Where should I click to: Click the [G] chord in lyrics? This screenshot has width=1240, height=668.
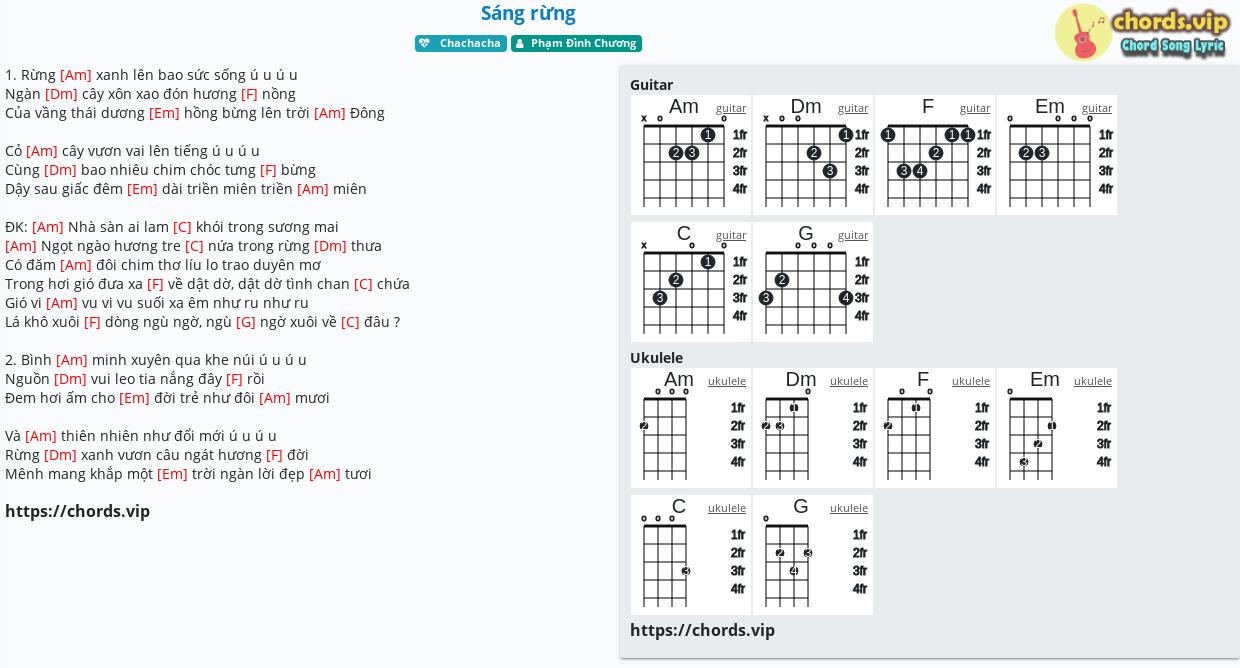[246, 322]
